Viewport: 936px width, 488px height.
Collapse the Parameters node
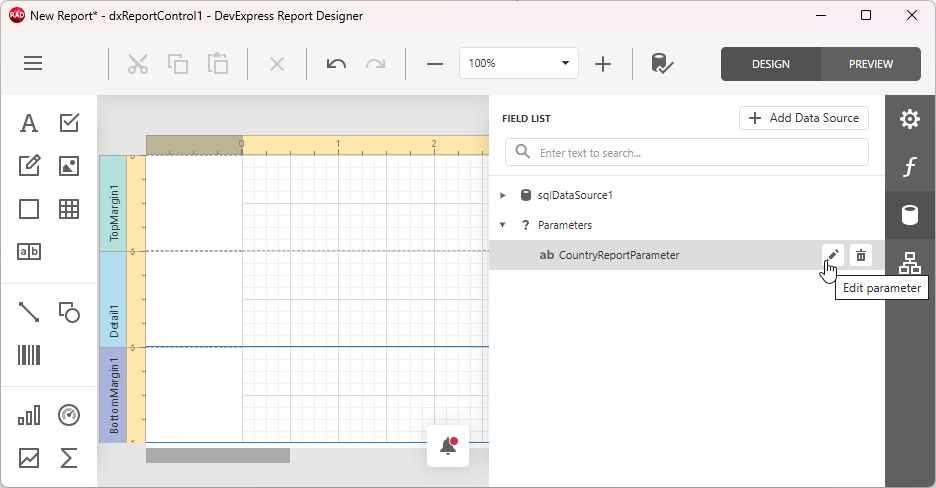[x=503, y=225]
